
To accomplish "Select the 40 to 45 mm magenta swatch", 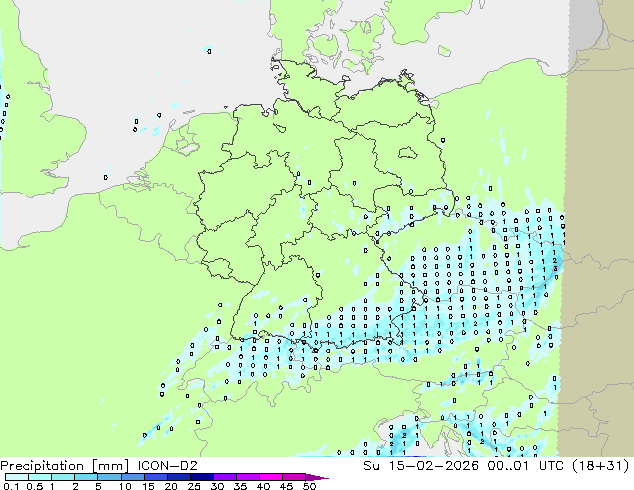I will click(271, 477).
